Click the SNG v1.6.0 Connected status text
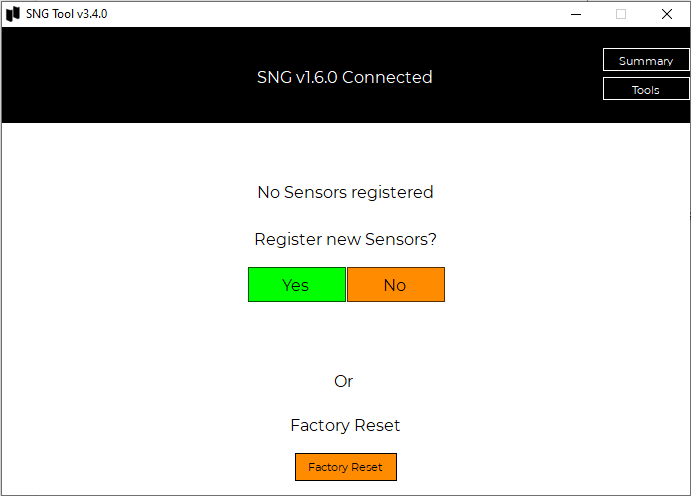 click(345, 77)
